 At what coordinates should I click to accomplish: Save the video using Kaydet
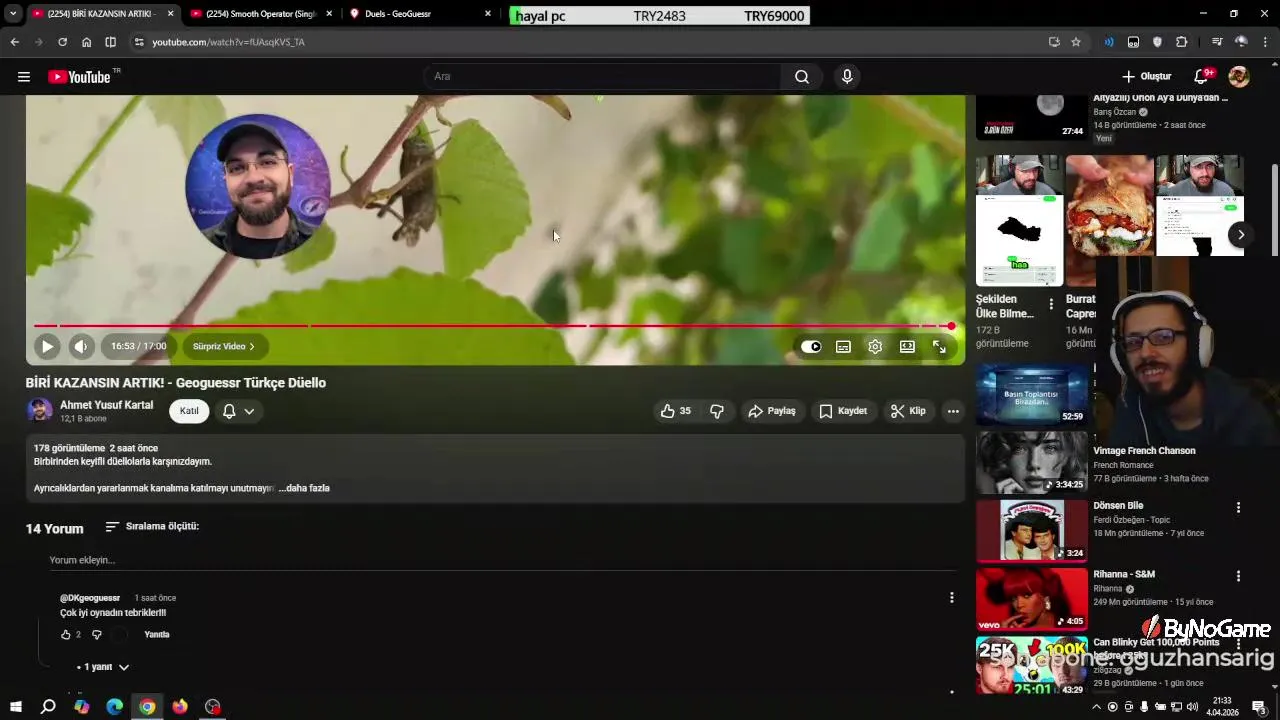[x=843, y=411]
